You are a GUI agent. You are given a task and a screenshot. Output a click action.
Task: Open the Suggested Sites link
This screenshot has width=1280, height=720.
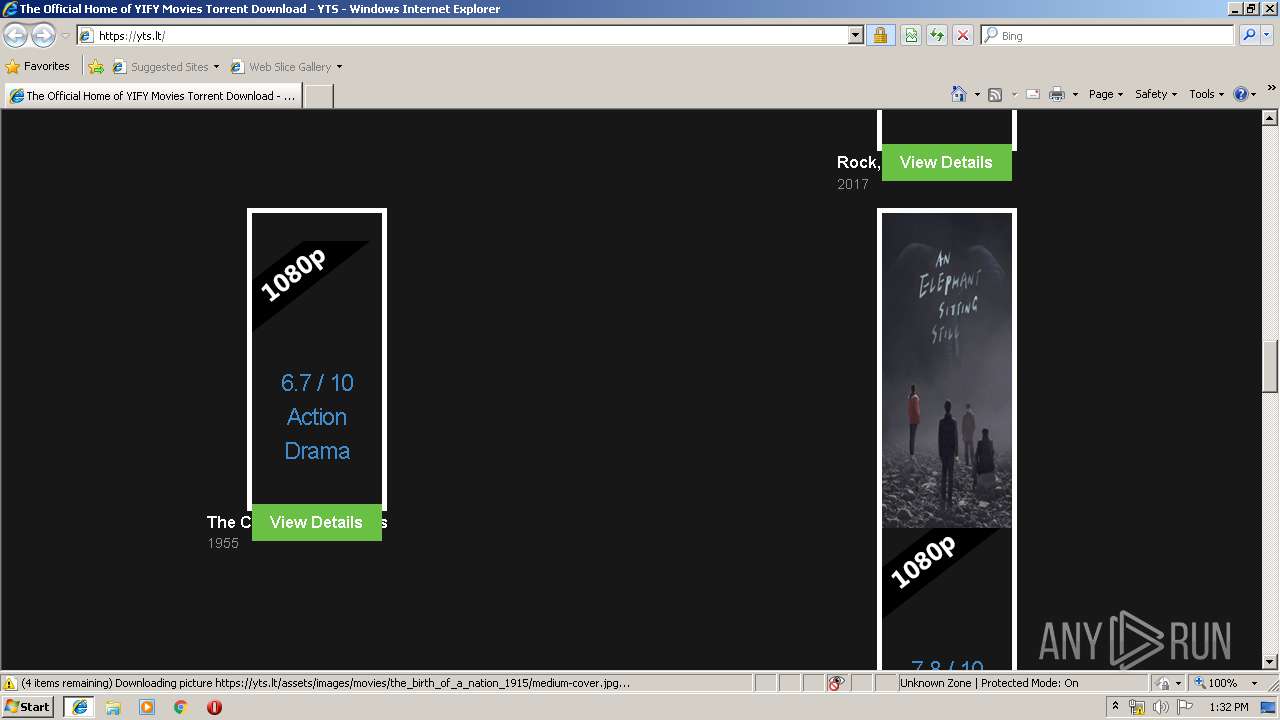click(x=165, y=67)
